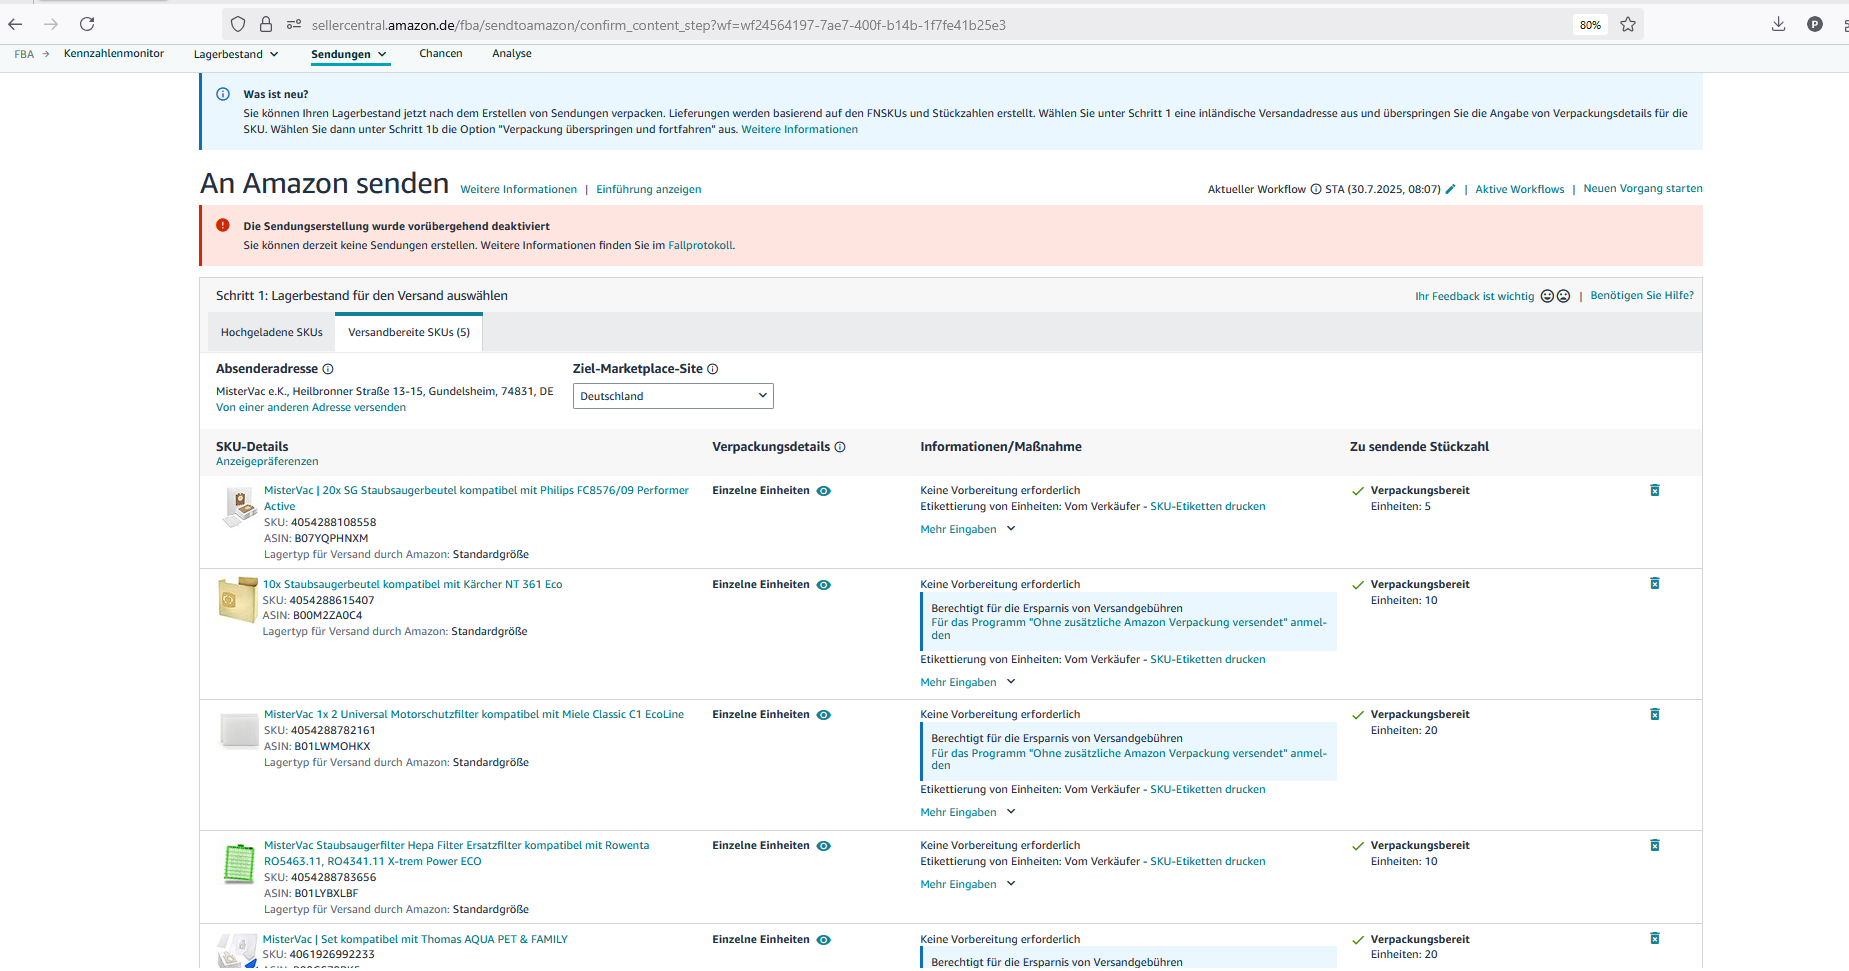The height and width of the screenshot is (971, 1849).
Task: Click program enrollment link in Kärcher row
Action: pyautogui.click(x=1129, y=629)
